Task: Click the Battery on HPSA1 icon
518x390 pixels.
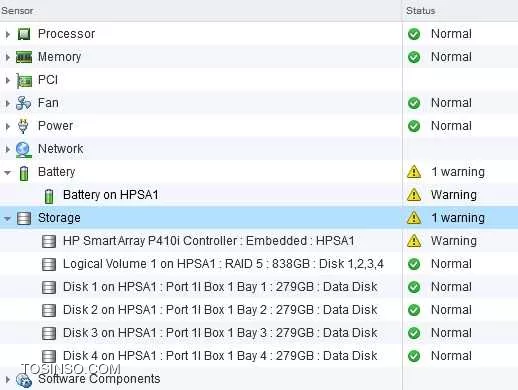Action: (x=49, y=196)
